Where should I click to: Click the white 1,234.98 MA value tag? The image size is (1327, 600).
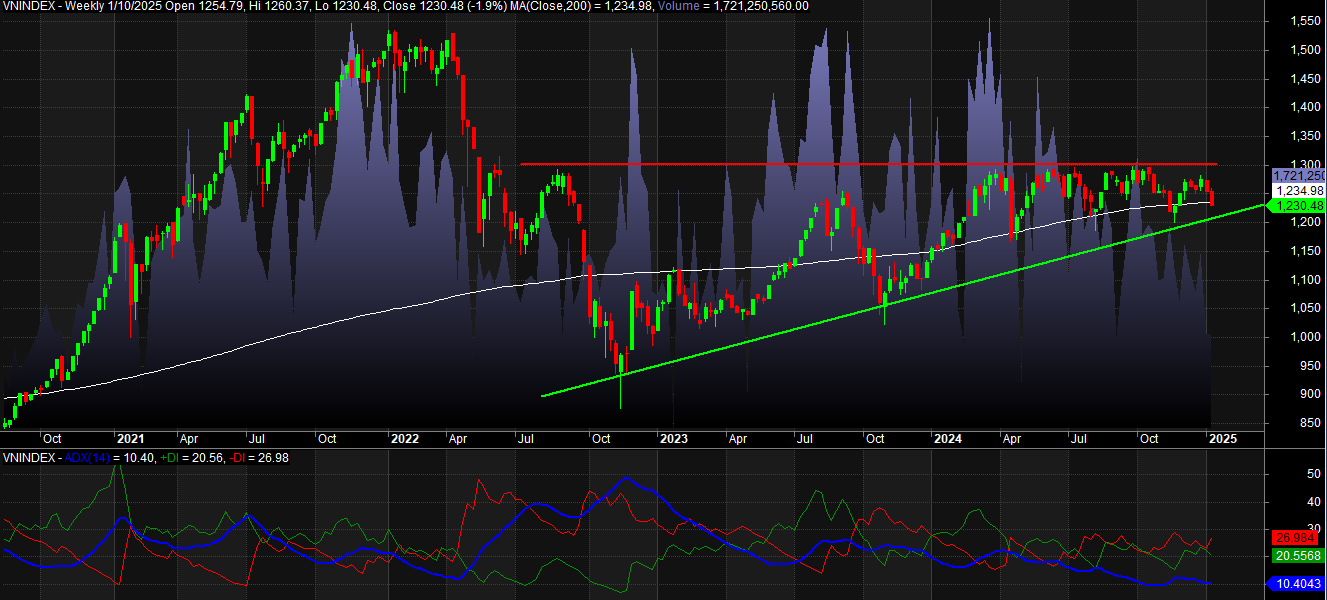pyautogui.click(x=1297, y=190)
